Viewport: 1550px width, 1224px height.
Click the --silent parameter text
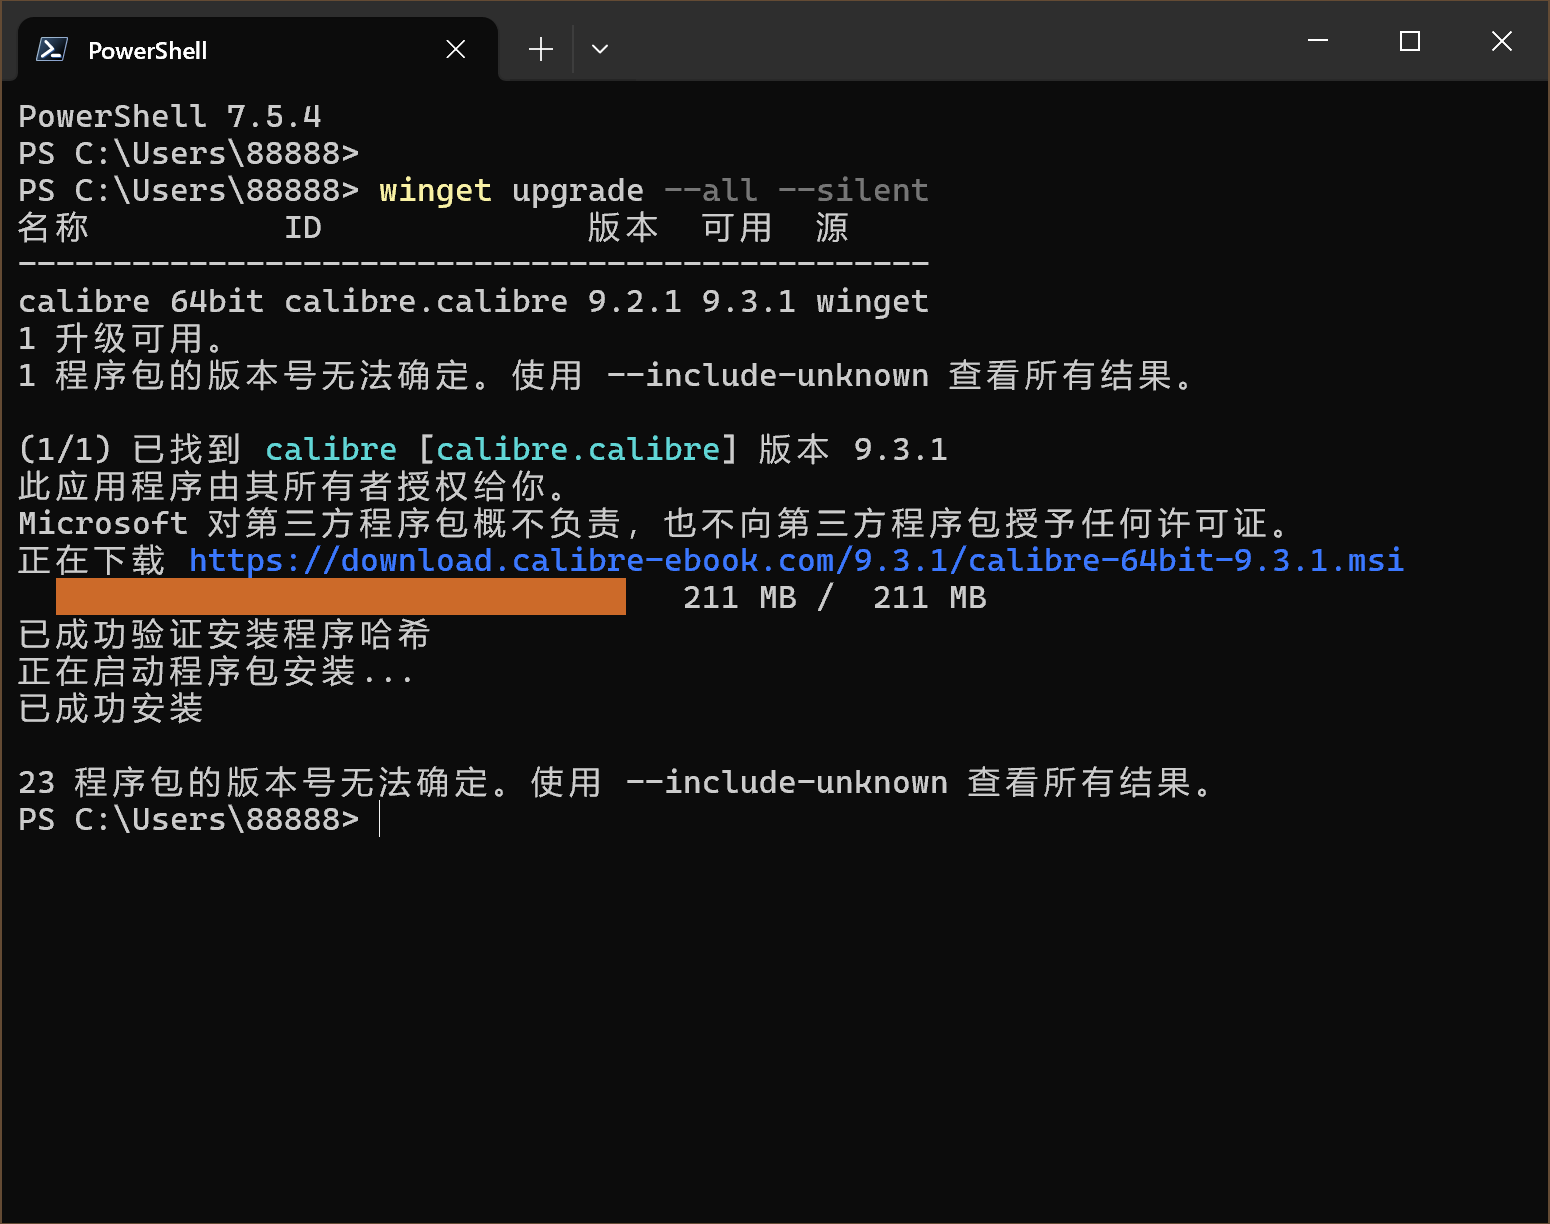(x=853, y=190)
